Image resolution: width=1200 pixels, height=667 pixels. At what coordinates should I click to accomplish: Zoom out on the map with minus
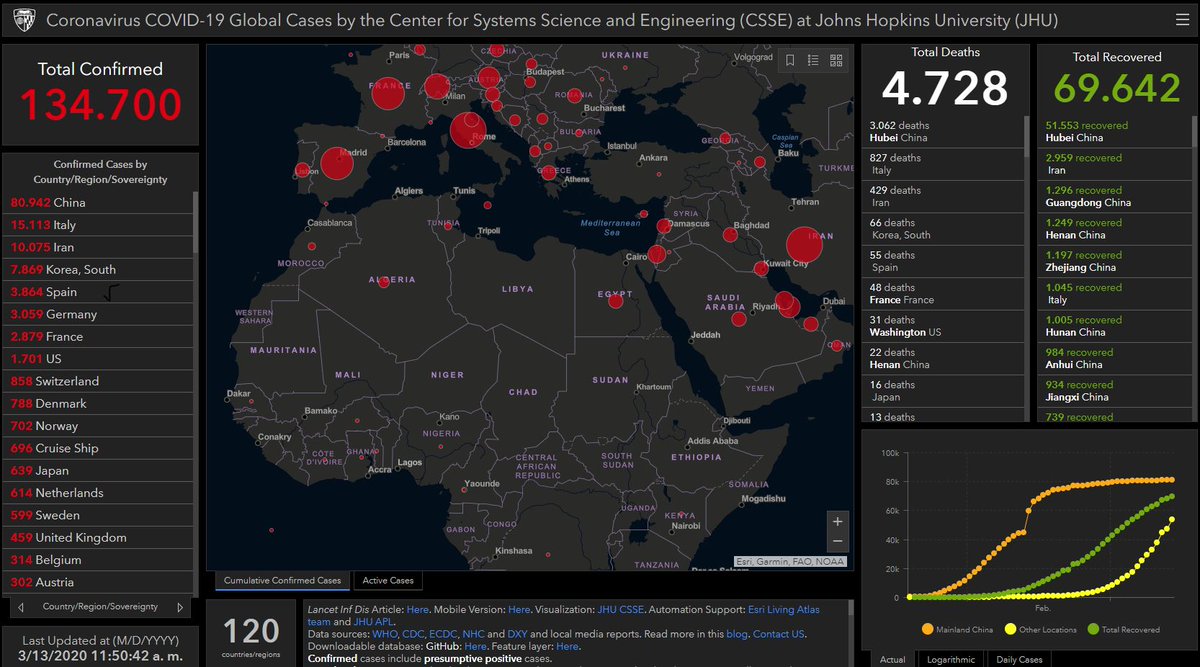pyautogui.click(x=838, y=541)
